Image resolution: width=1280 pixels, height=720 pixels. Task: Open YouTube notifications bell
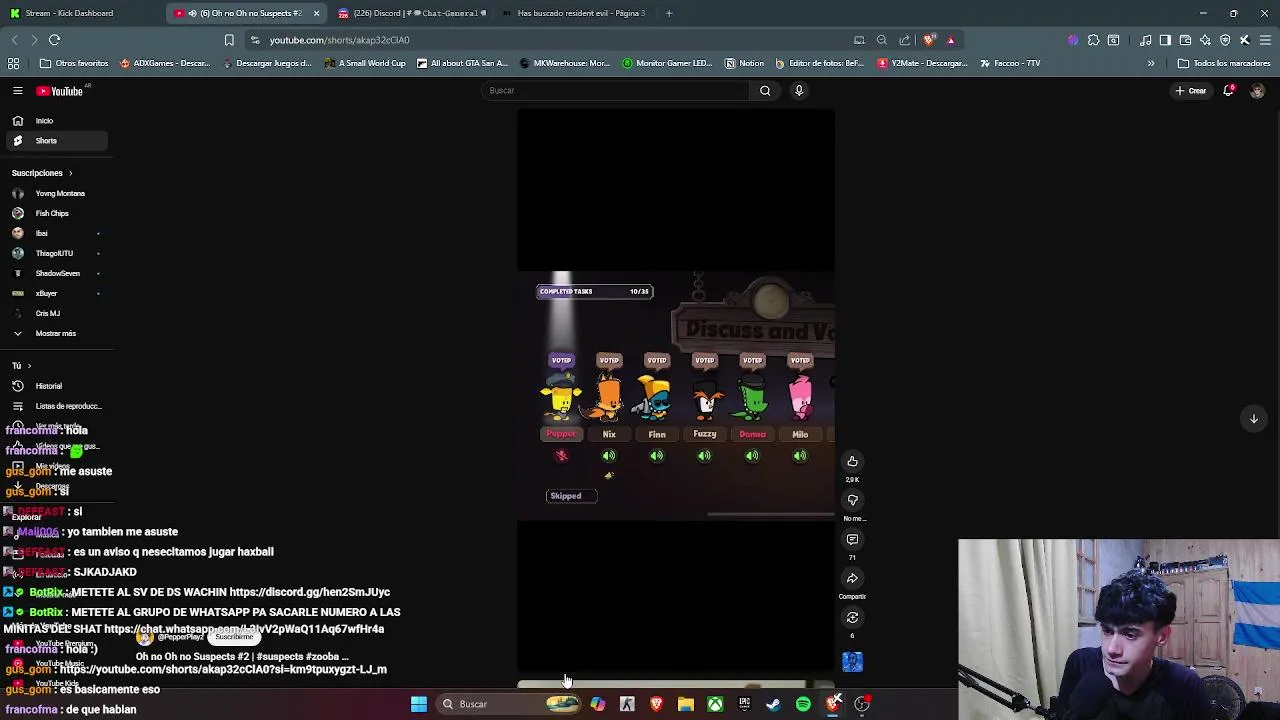pyautogui.click(x=1229, y=91)
